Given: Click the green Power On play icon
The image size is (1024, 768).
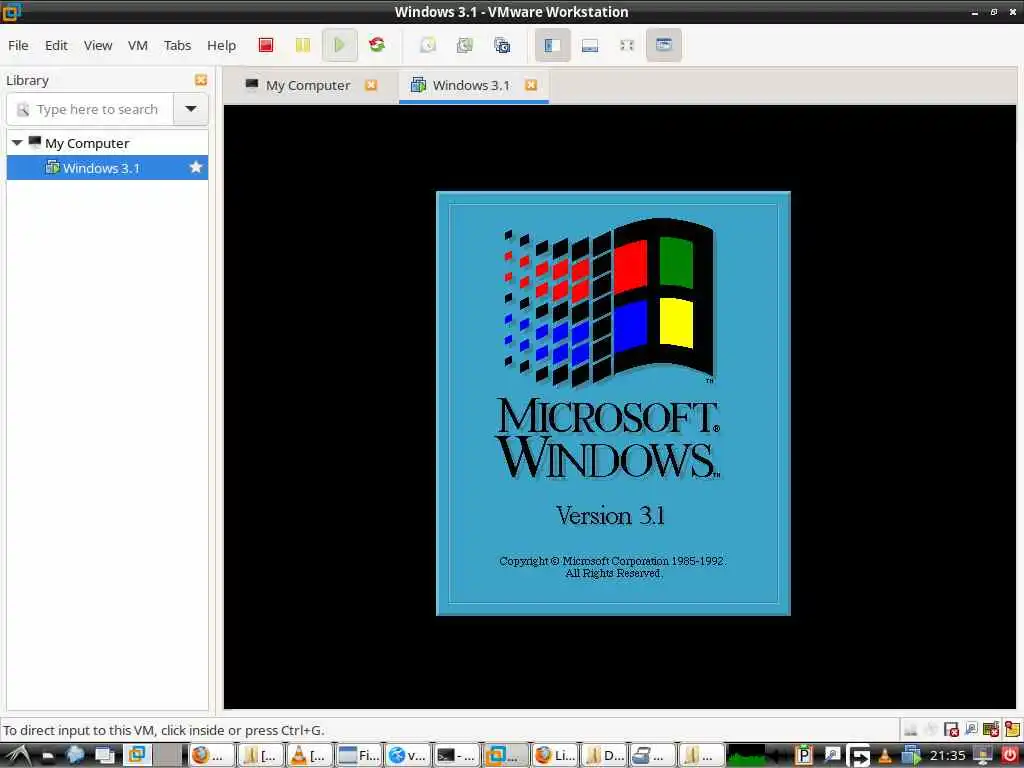Looking at the screenshot, I should pos(340,45).
